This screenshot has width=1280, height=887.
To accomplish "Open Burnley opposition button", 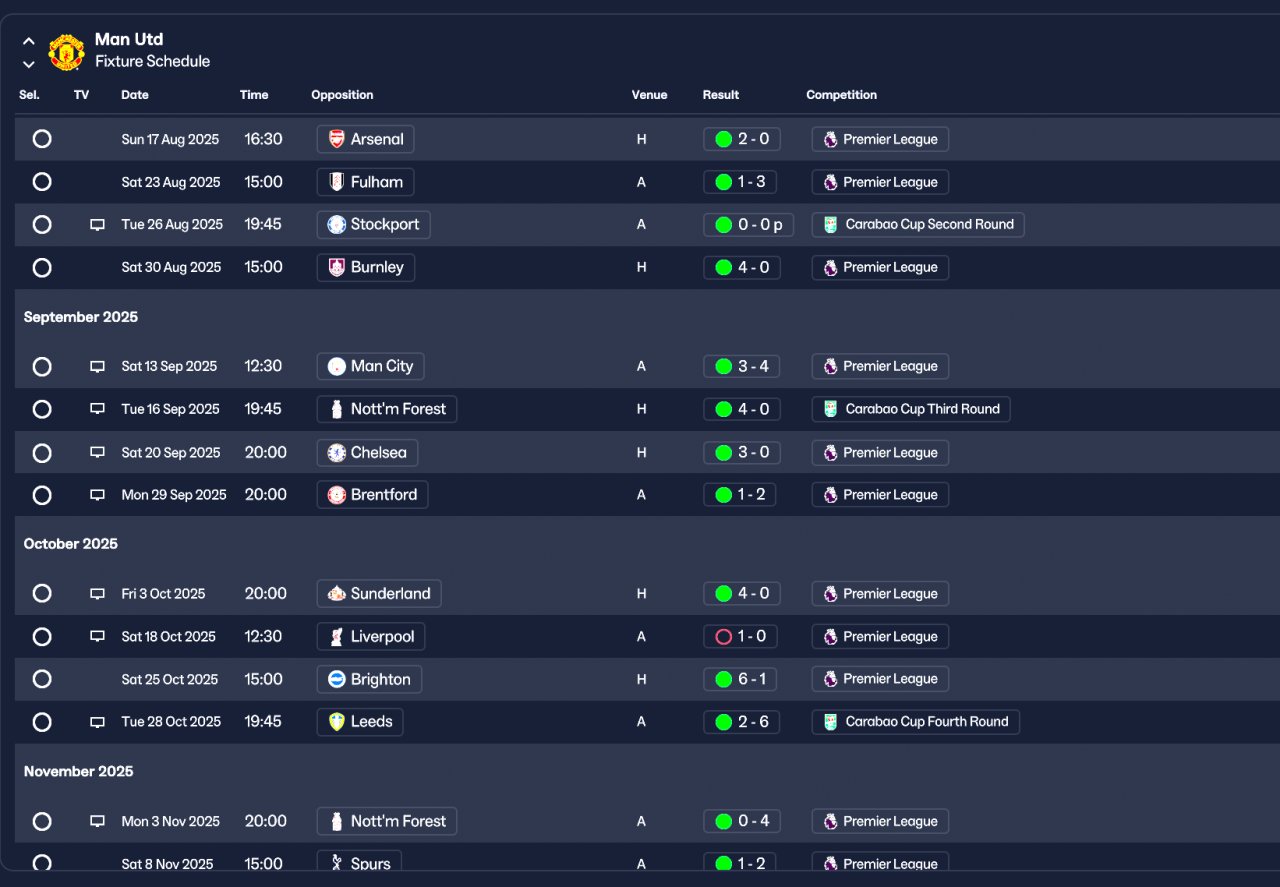I will (365, 268).
